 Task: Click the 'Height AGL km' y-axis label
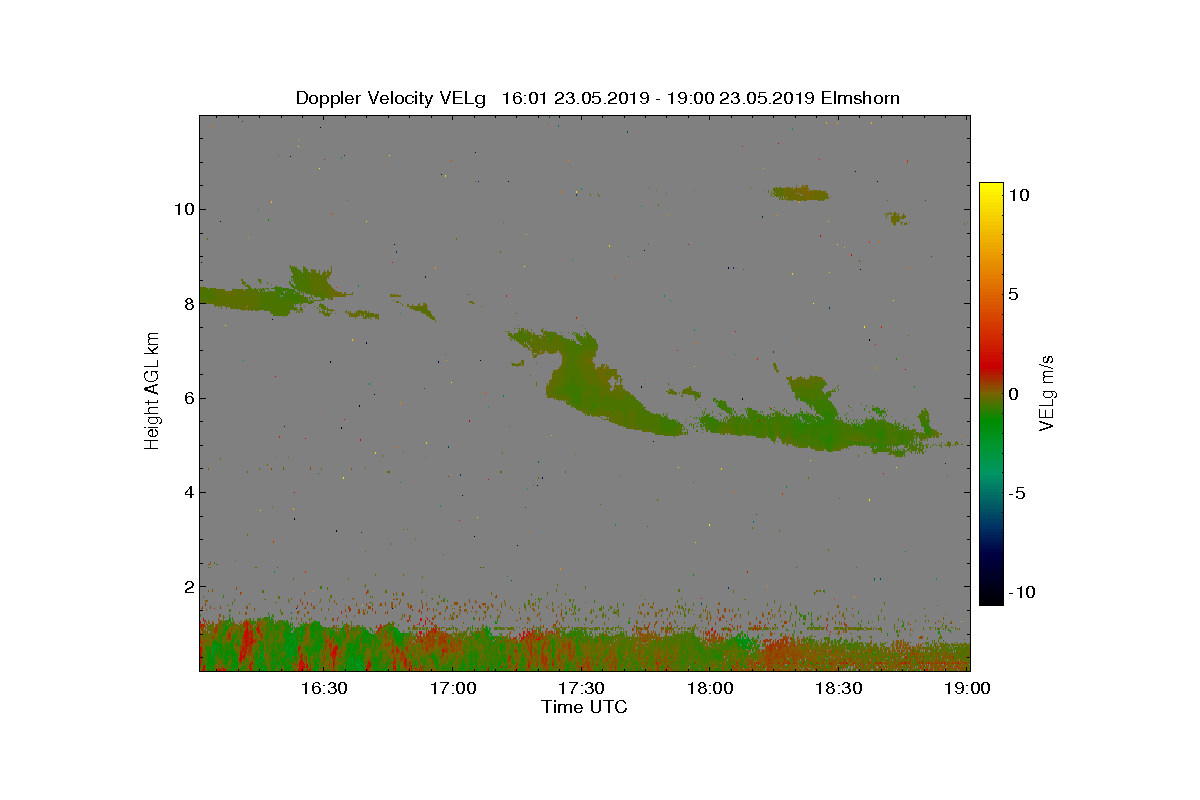pyautogui.click(x=152, y=390)
